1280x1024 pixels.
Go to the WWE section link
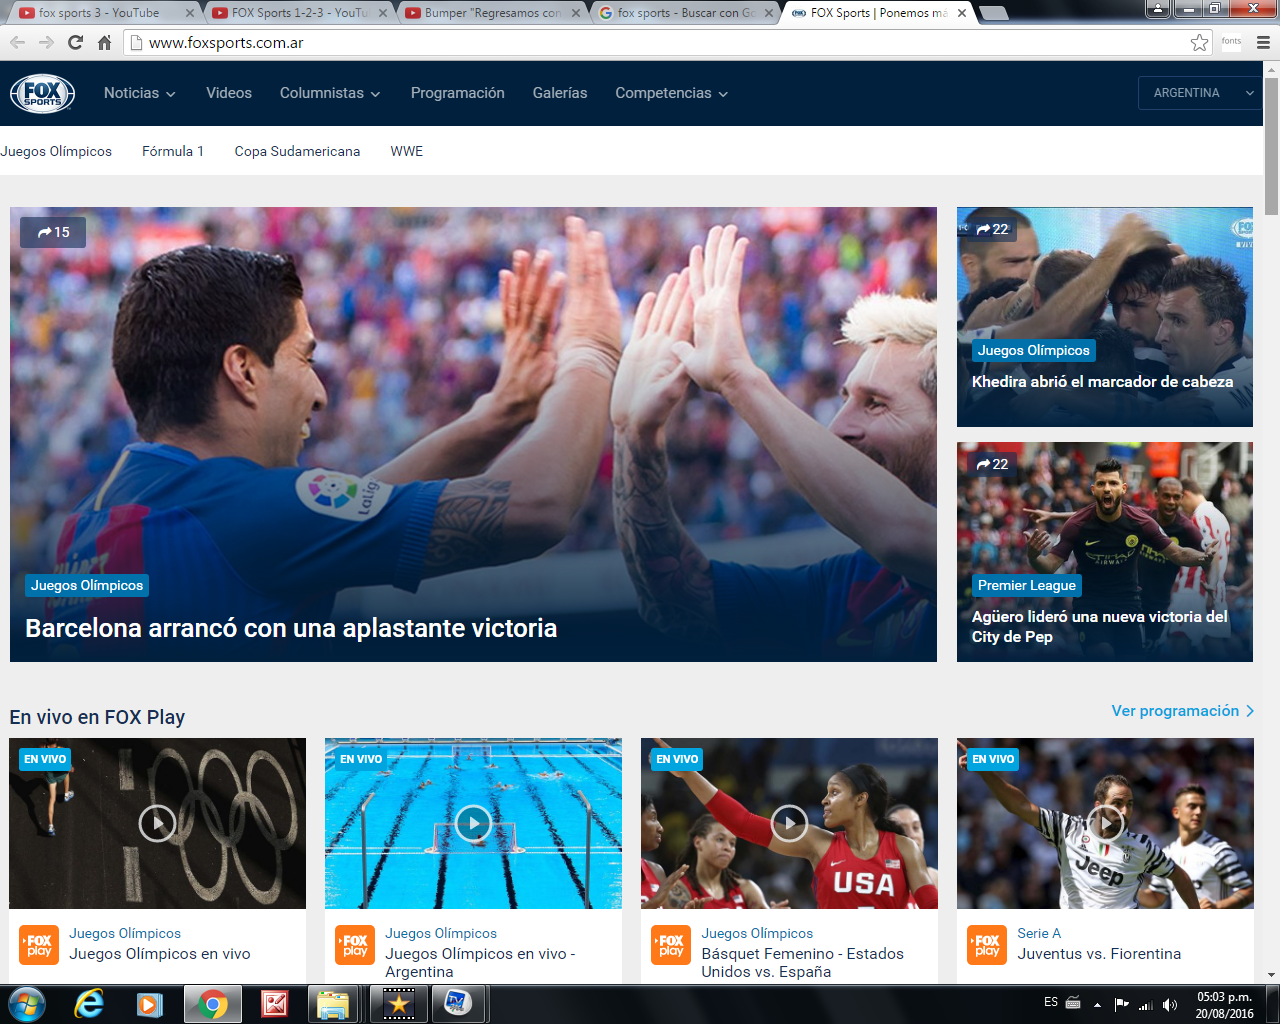coord(407,151)
